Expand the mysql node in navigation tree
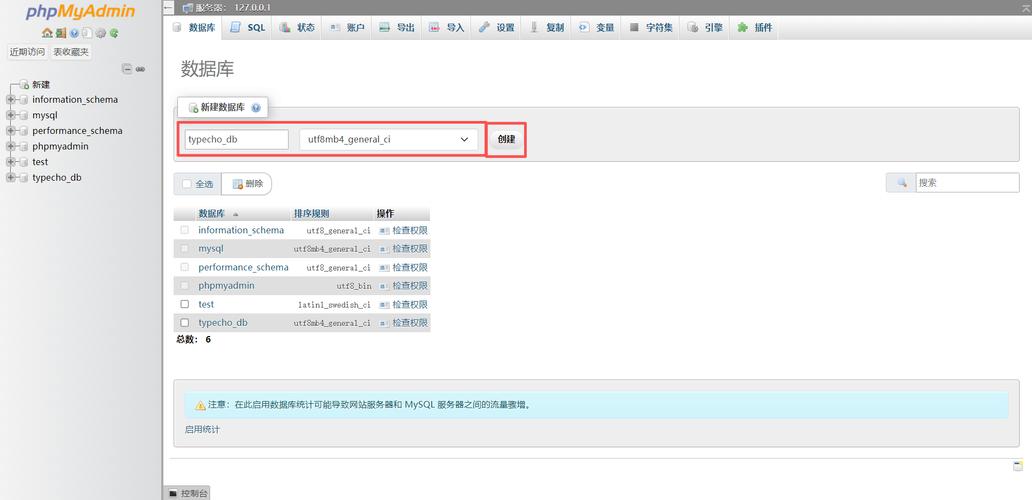 click(x=11, y=115)
